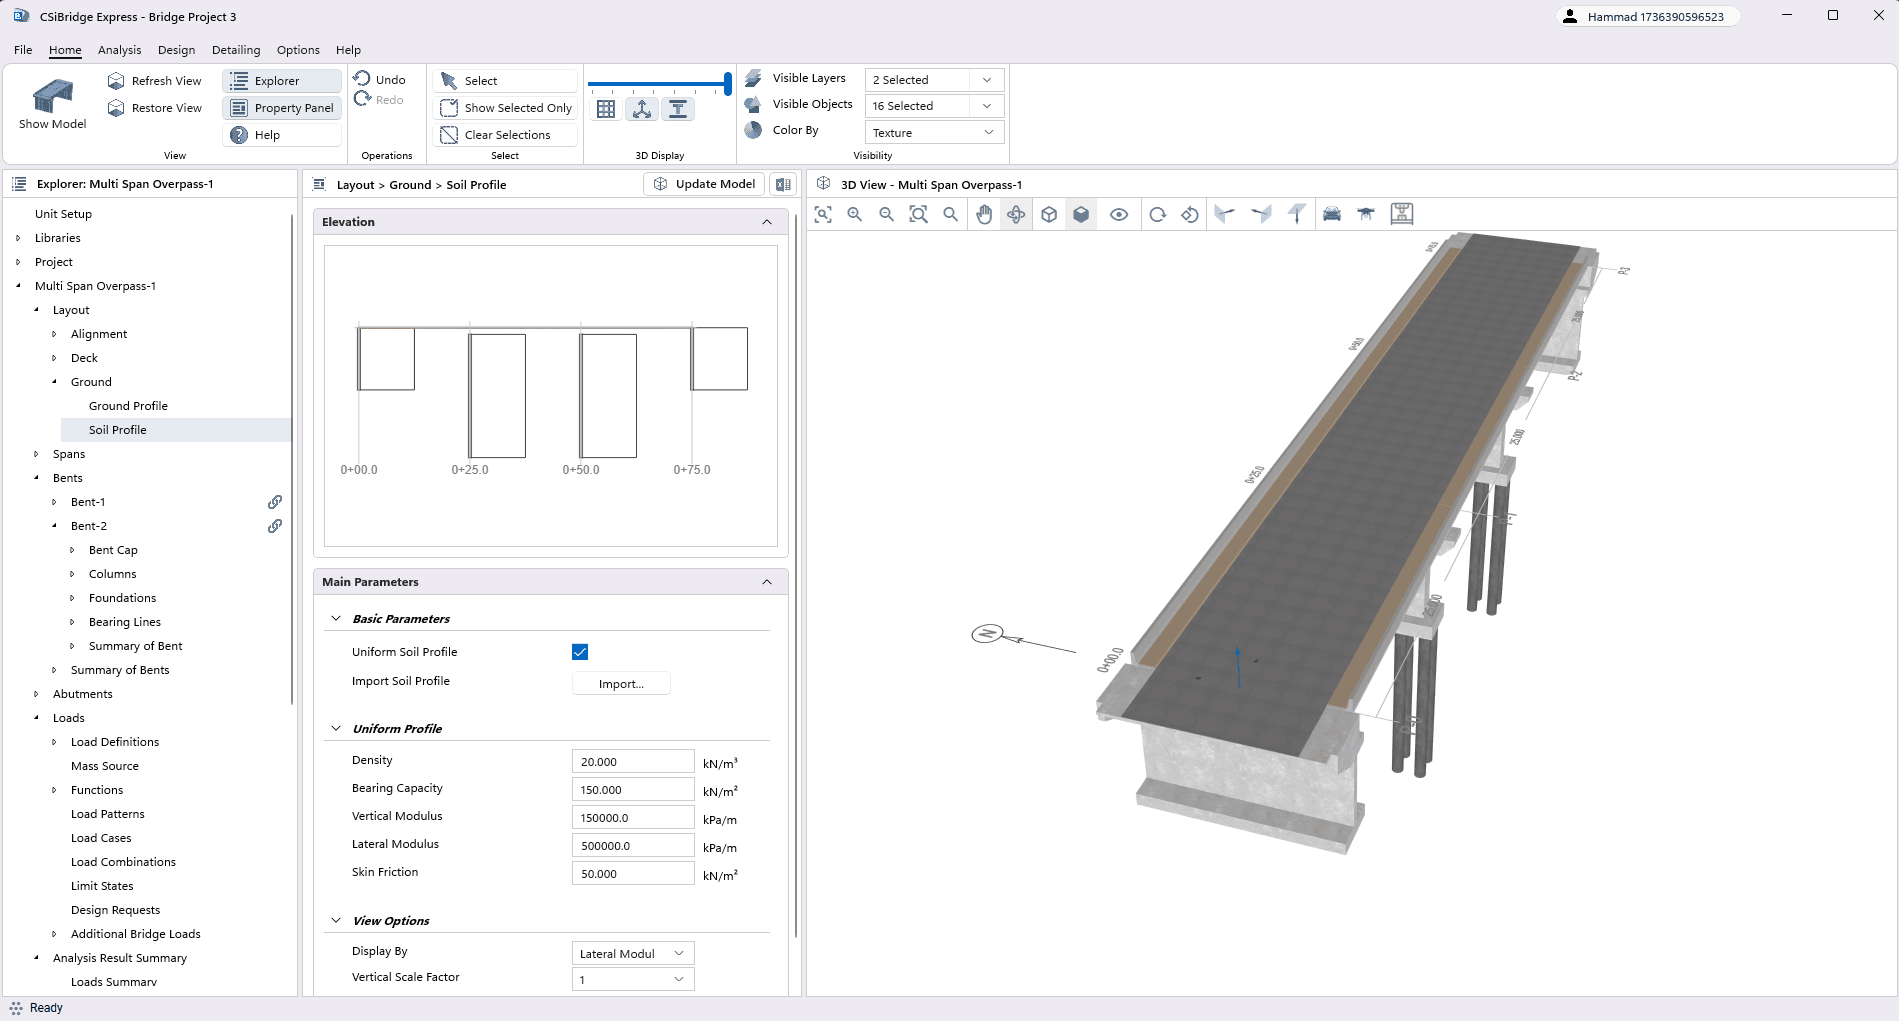Click the wireframe cube view icon
The width and height of the screenshot is (1899, 1021).
click(1049, 214)
